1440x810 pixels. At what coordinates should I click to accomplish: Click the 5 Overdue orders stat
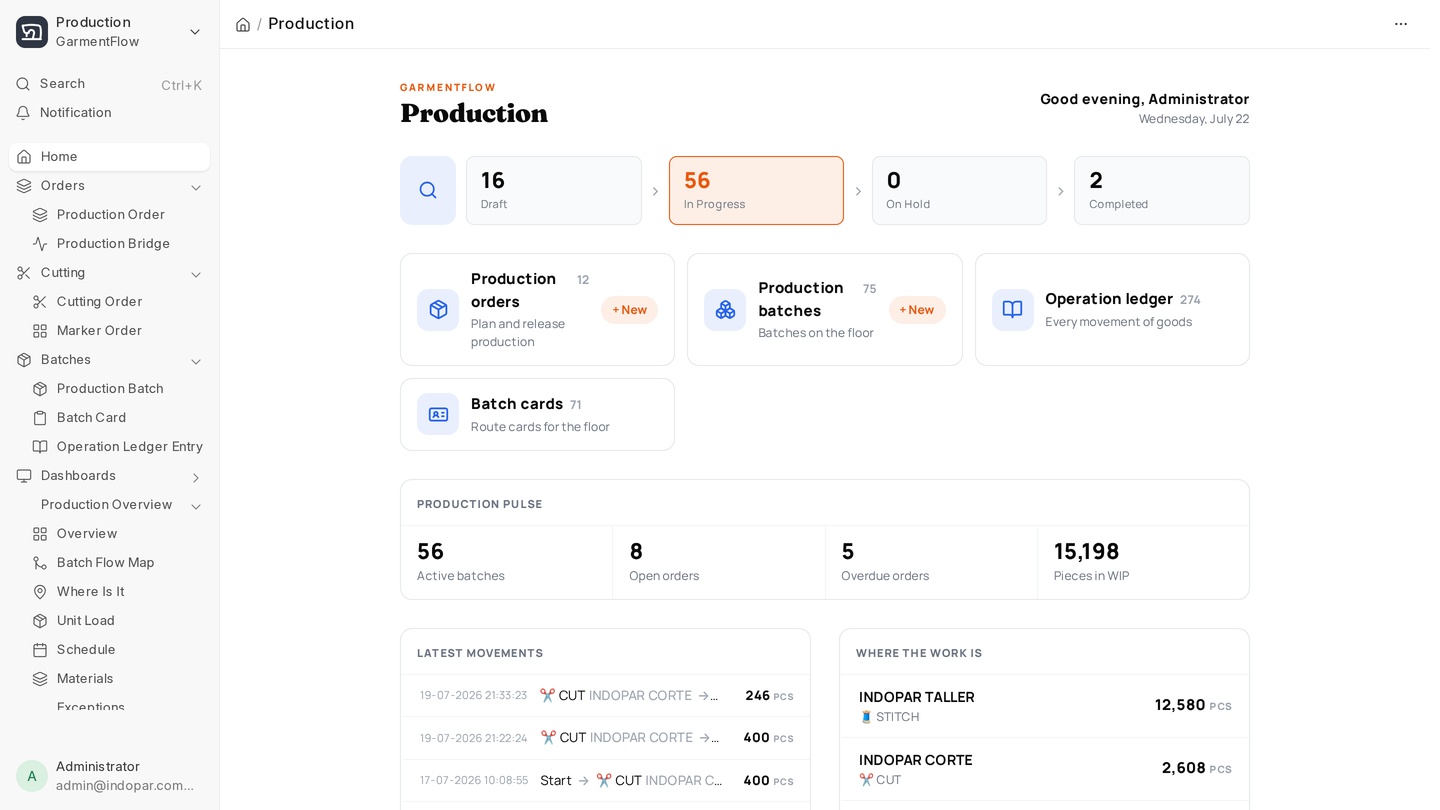(931, 562)
